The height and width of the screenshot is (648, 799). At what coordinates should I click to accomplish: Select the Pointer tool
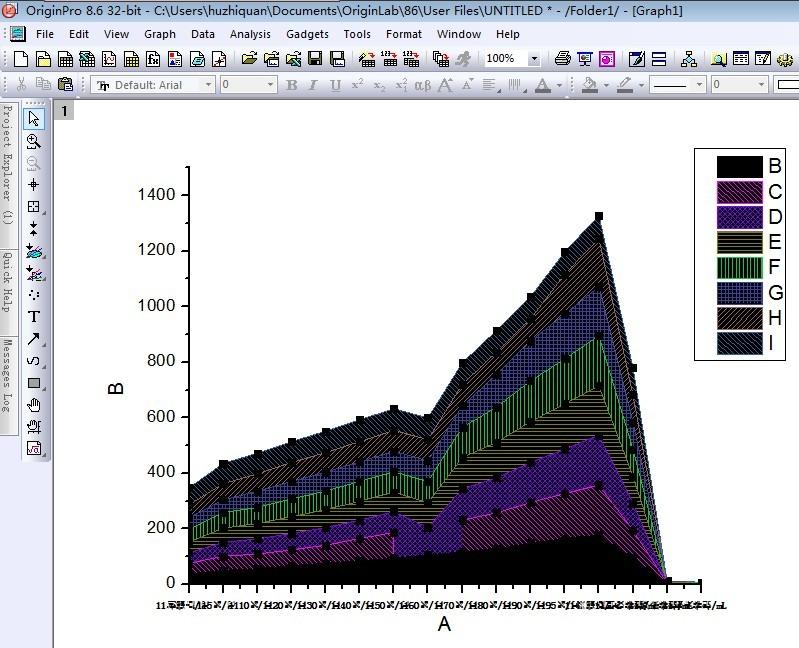(x=34, y=119)
